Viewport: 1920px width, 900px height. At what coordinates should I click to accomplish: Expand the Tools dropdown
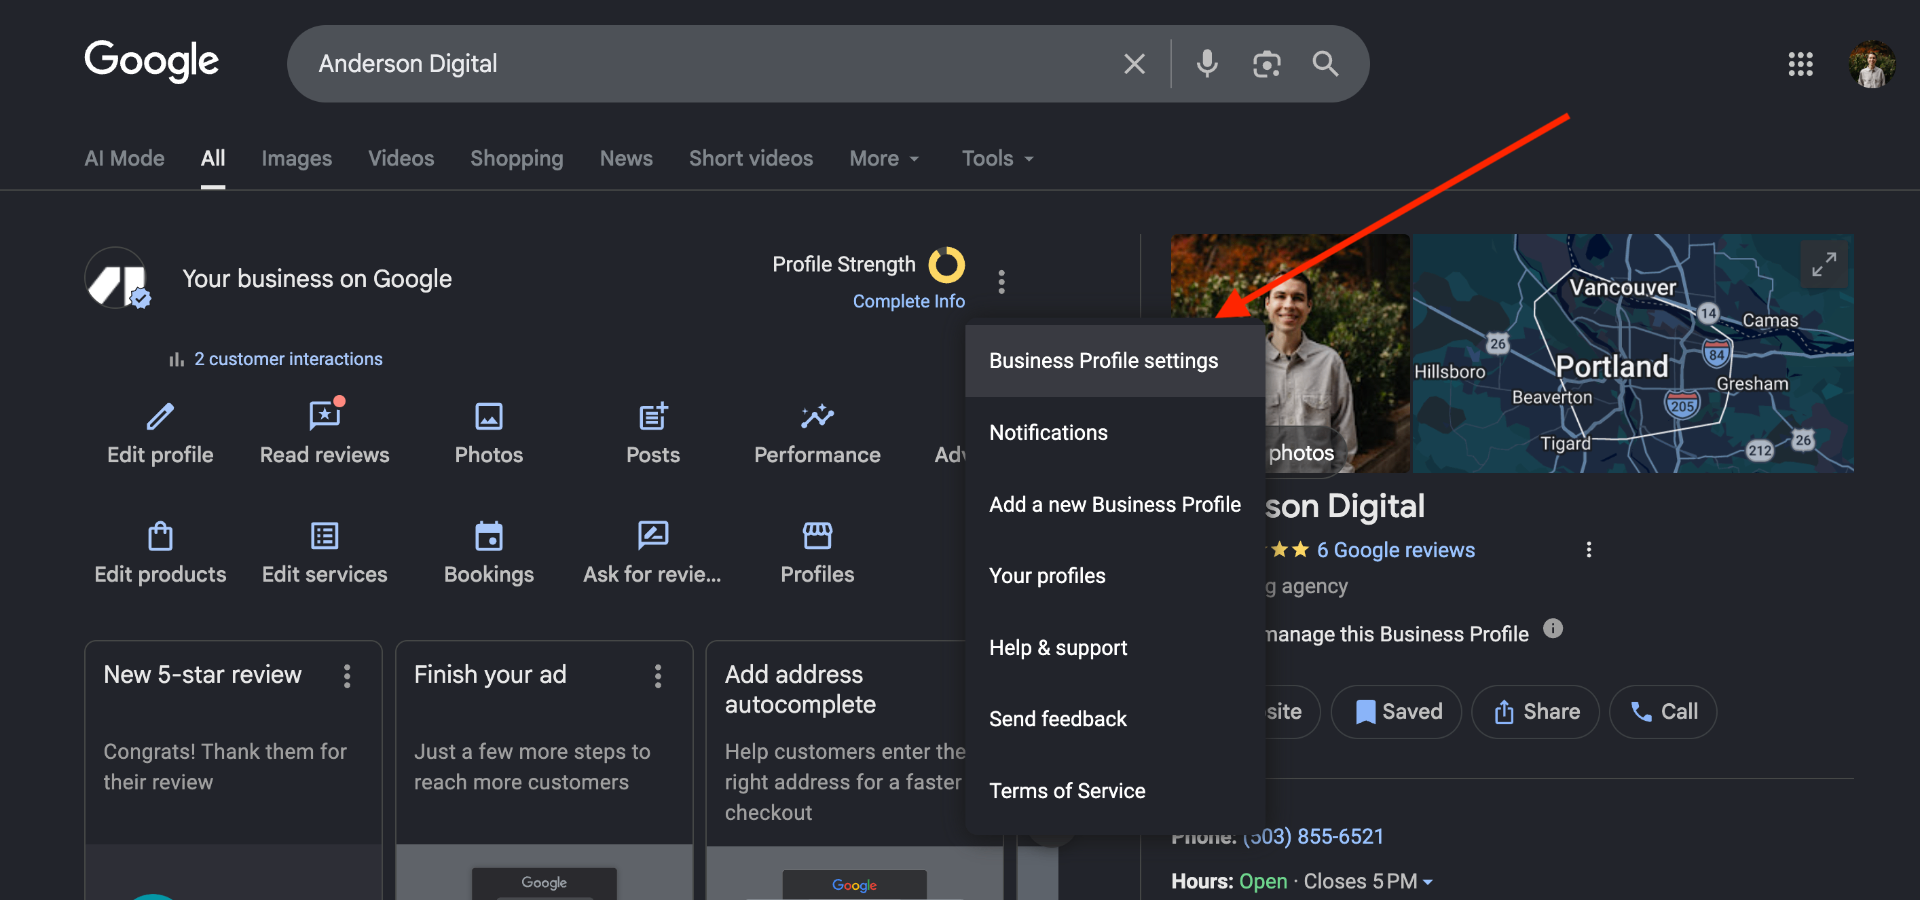pyautogui.click(x=997, y=158)
